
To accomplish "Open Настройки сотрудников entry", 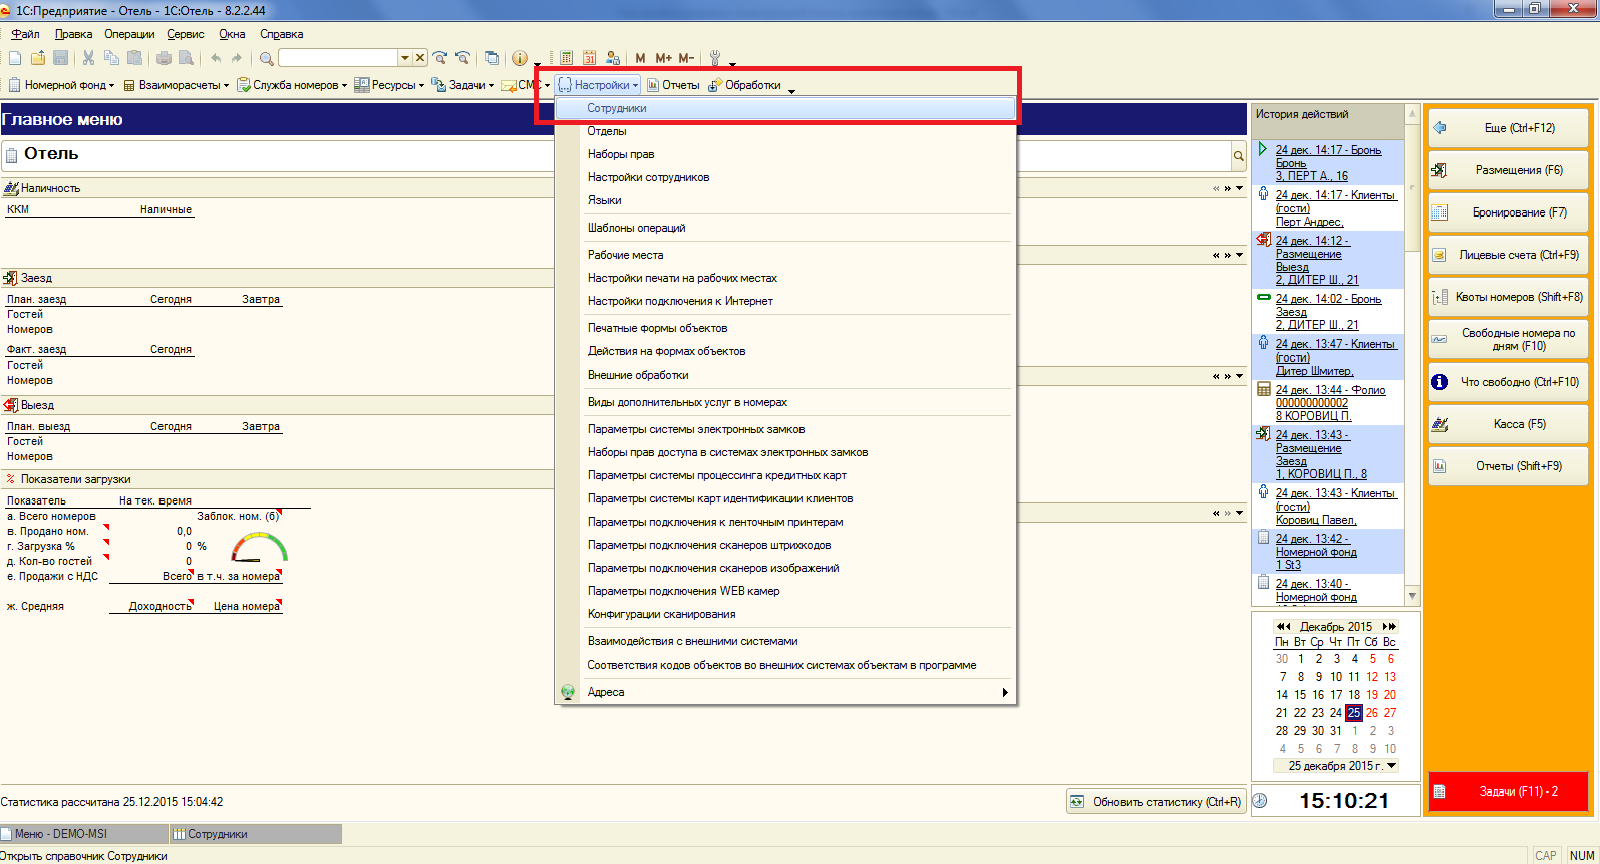I will point(785,177).
